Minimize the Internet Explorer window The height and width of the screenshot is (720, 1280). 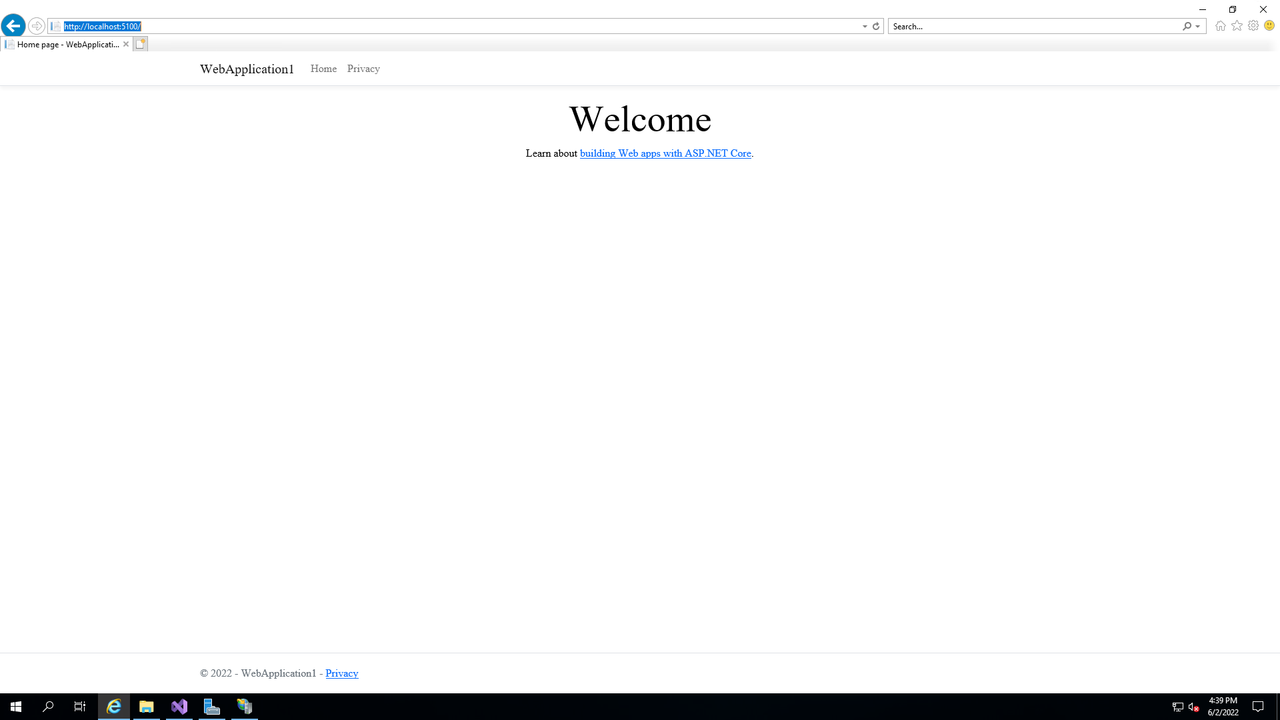tap(1202, 9)
